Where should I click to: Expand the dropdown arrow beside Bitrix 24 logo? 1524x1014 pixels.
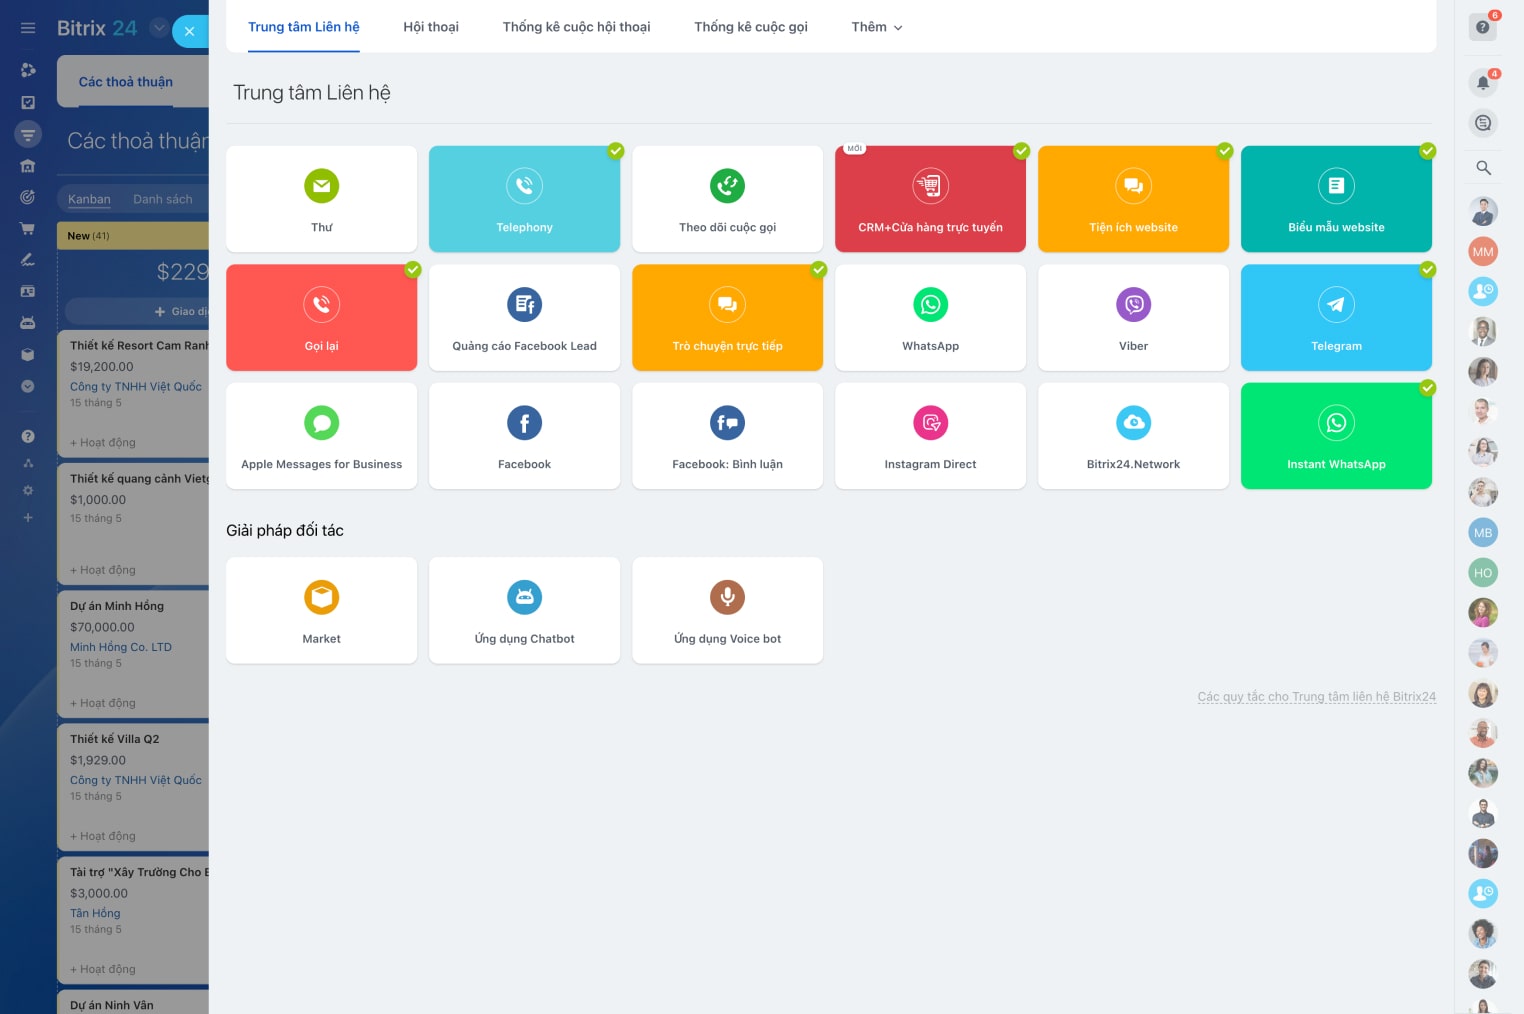(x=158, y=28)
